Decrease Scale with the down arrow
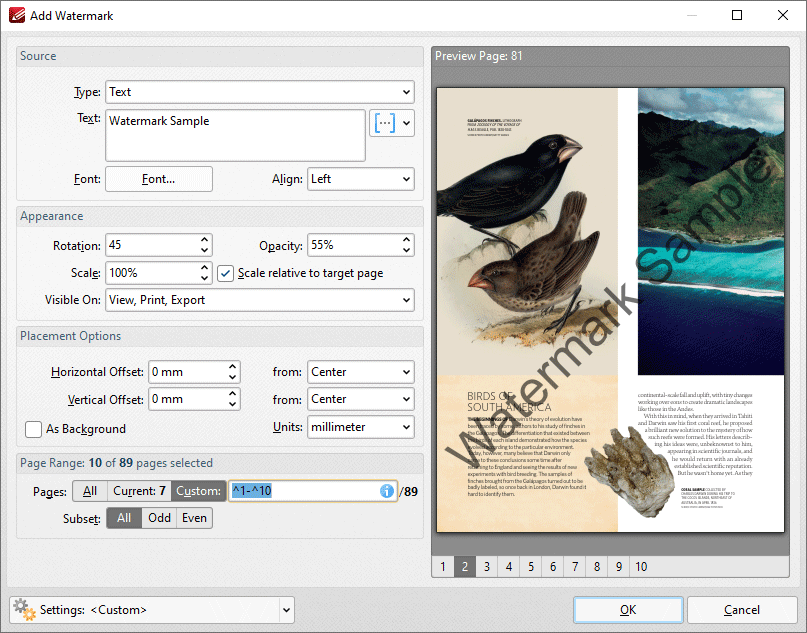 [204, 278]
